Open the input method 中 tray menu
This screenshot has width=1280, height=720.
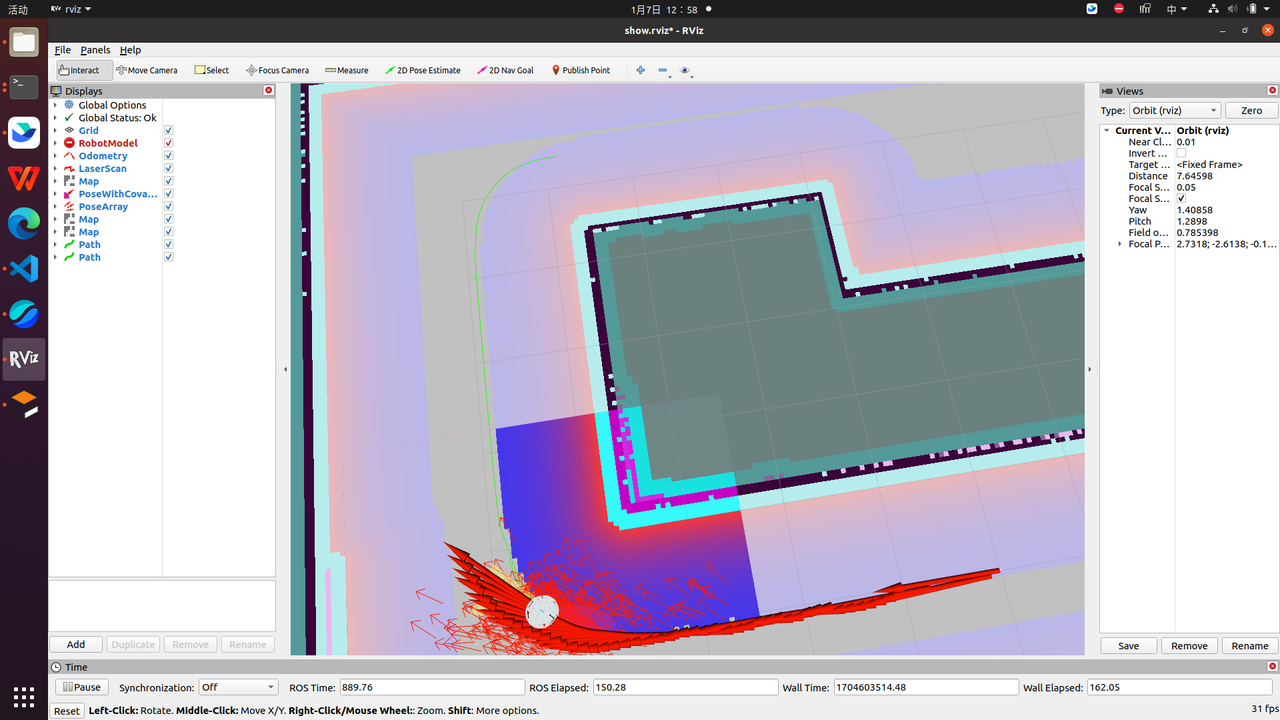(1176, 9)
